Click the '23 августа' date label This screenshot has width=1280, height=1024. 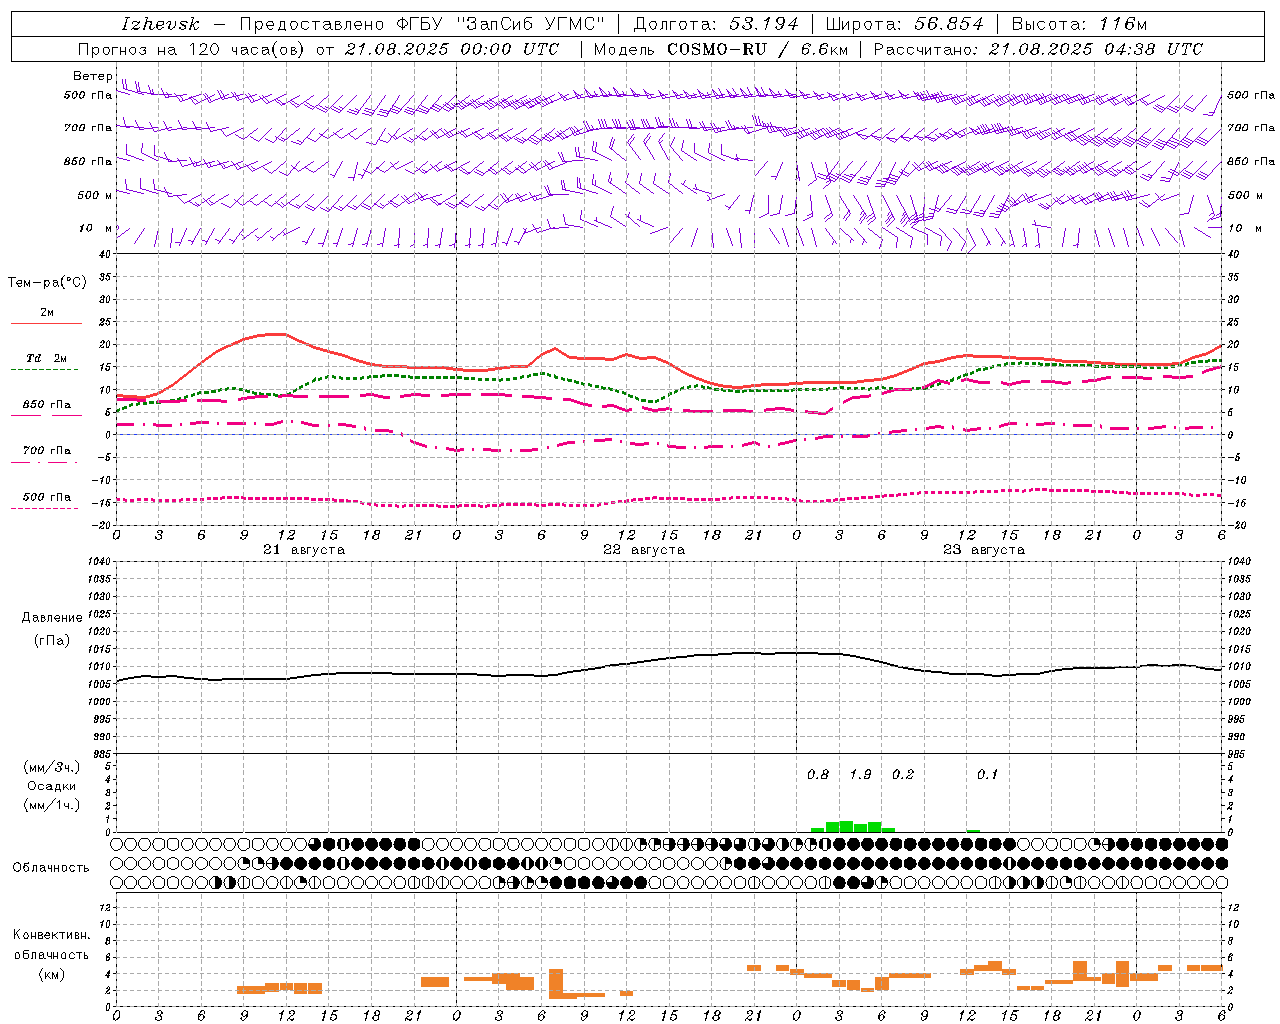pyautogui.click(x=984, y=550)
